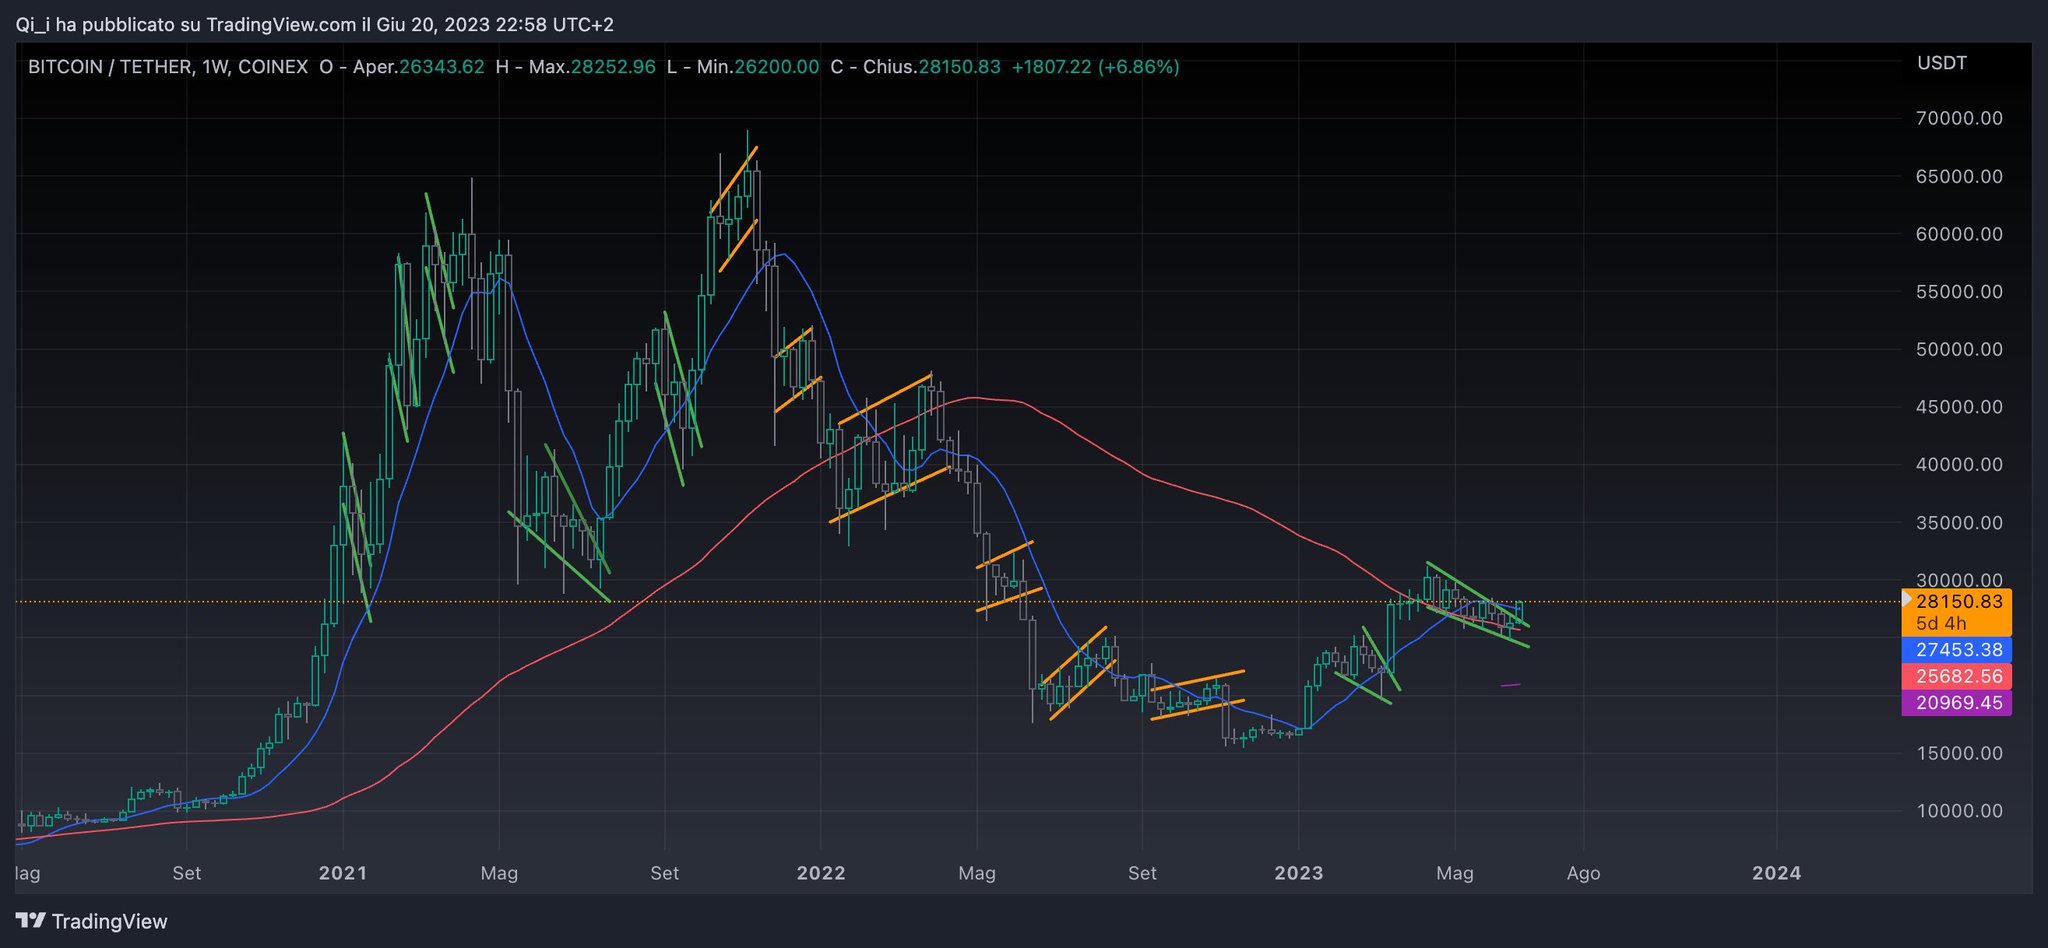Click the USDT currency label on the price axis

[x=1942, y=63]
